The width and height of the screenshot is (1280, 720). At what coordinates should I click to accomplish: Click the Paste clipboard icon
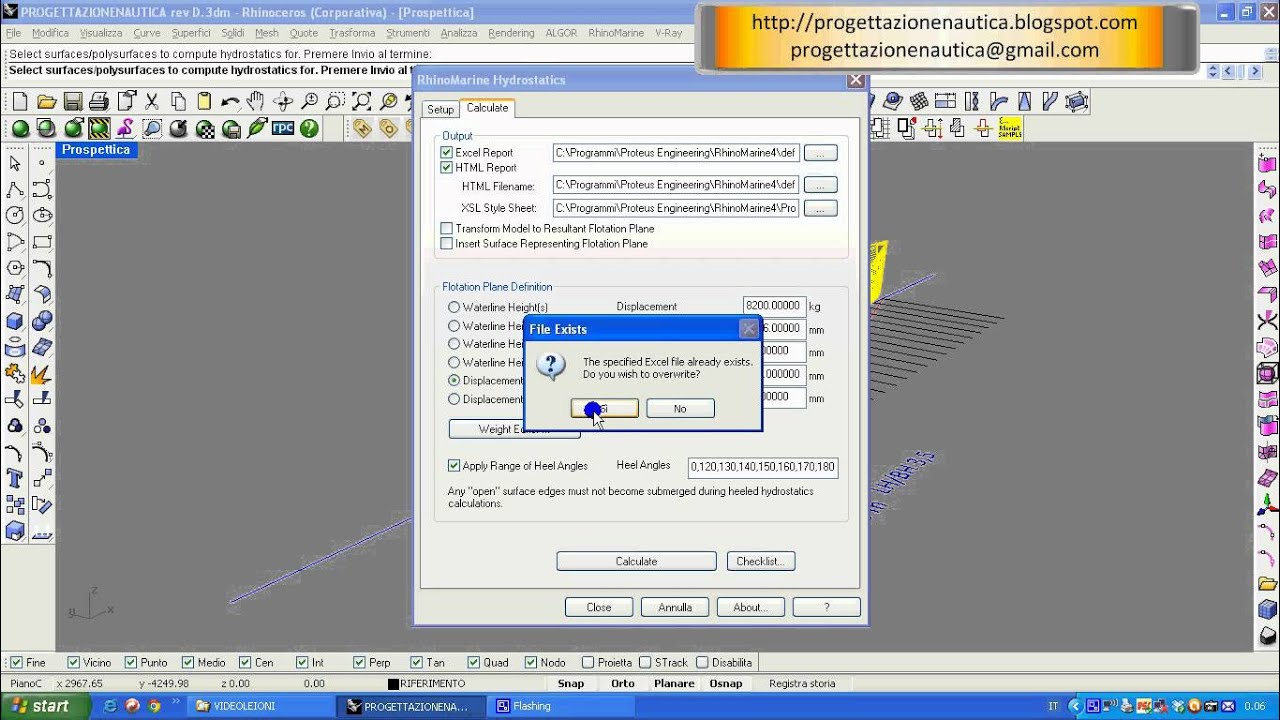pyautogui.click(x=204, y=101)
